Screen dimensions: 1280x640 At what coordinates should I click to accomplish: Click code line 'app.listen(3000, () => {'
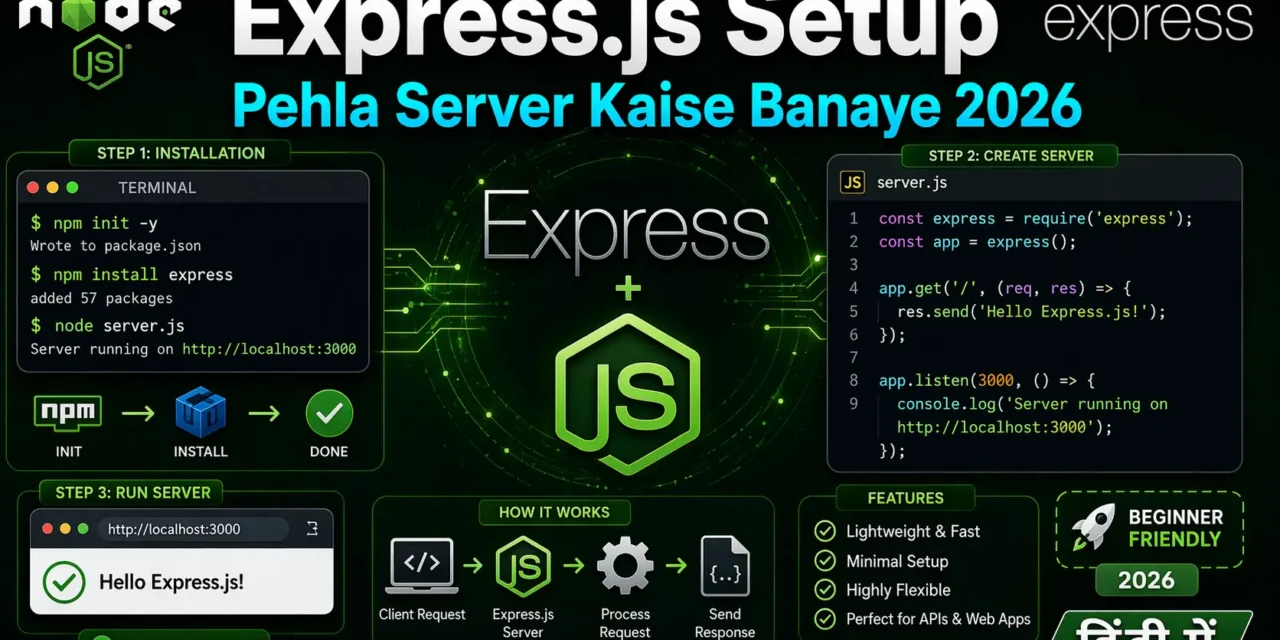point(987,381)
